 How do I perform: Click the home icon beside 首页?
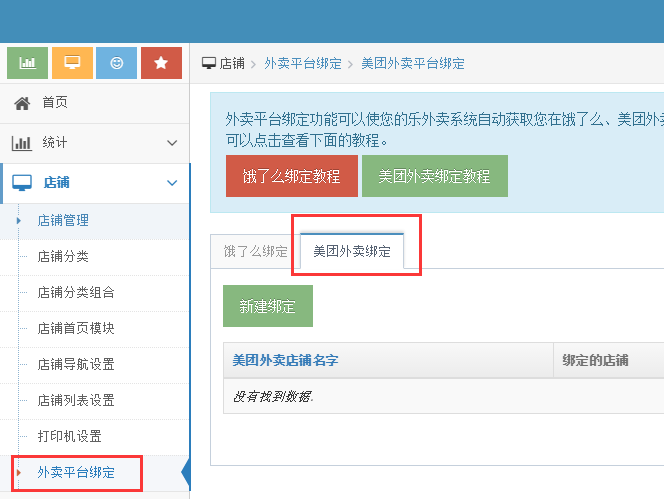[21, 103]
